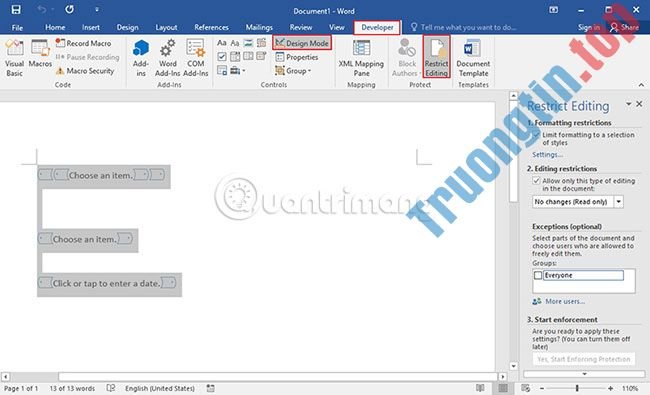Insert Building Block Gallery control
The width and height of the screenshot is (650, 395).
click(x=261, y=43)
